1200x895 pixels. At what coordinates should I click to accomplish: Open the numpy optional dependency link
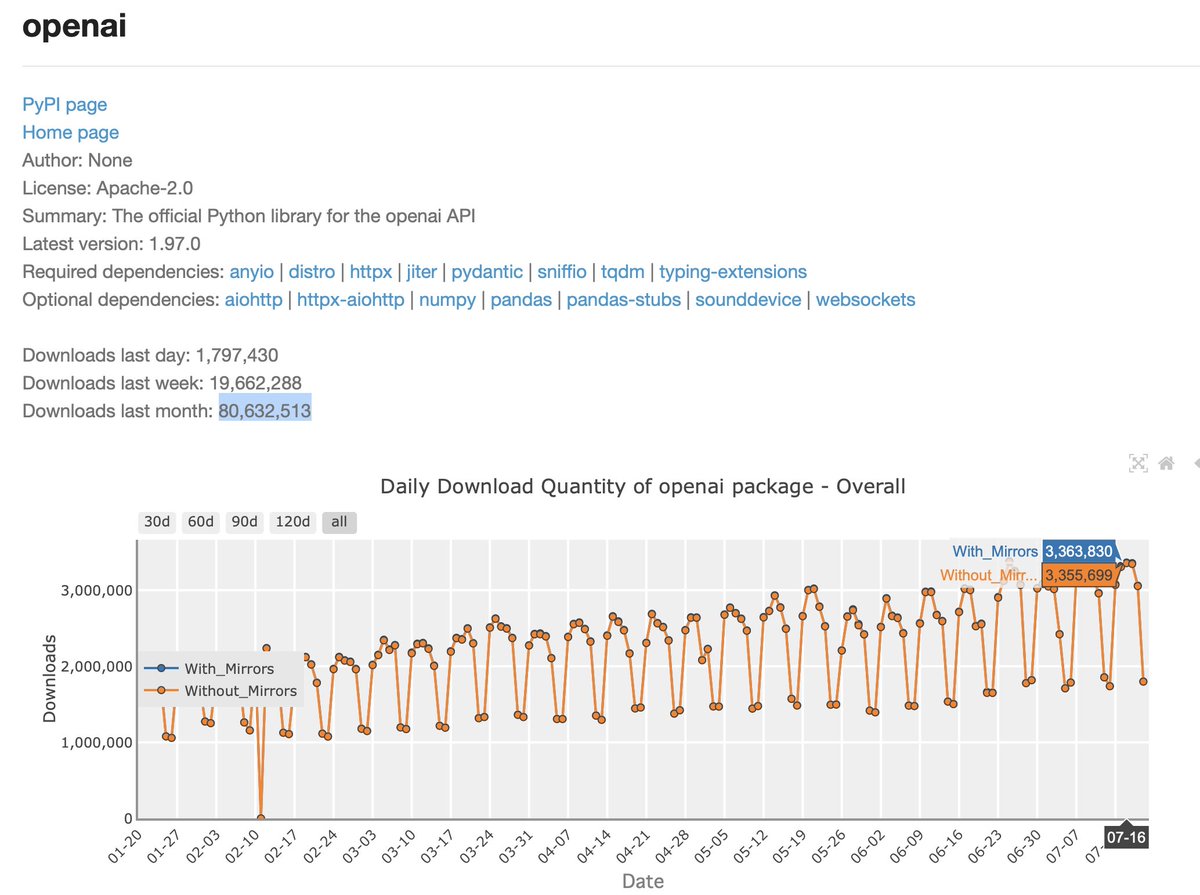447,300
